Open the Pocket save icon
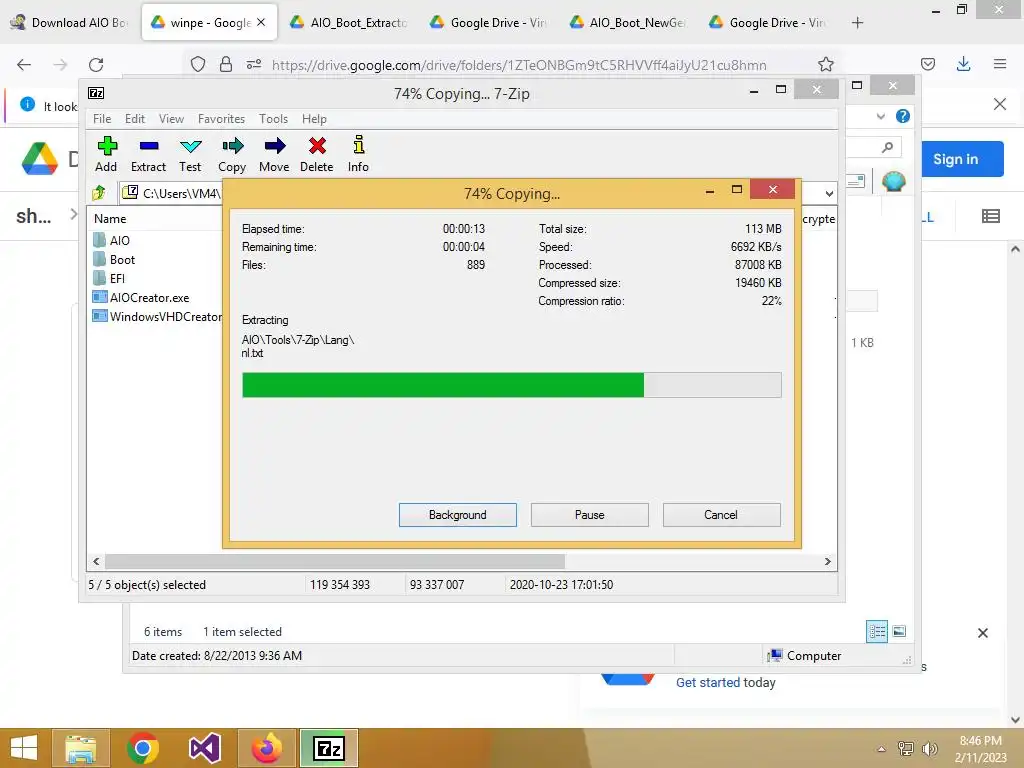The width and height of the screenshot is (1024, 768). 927,64
